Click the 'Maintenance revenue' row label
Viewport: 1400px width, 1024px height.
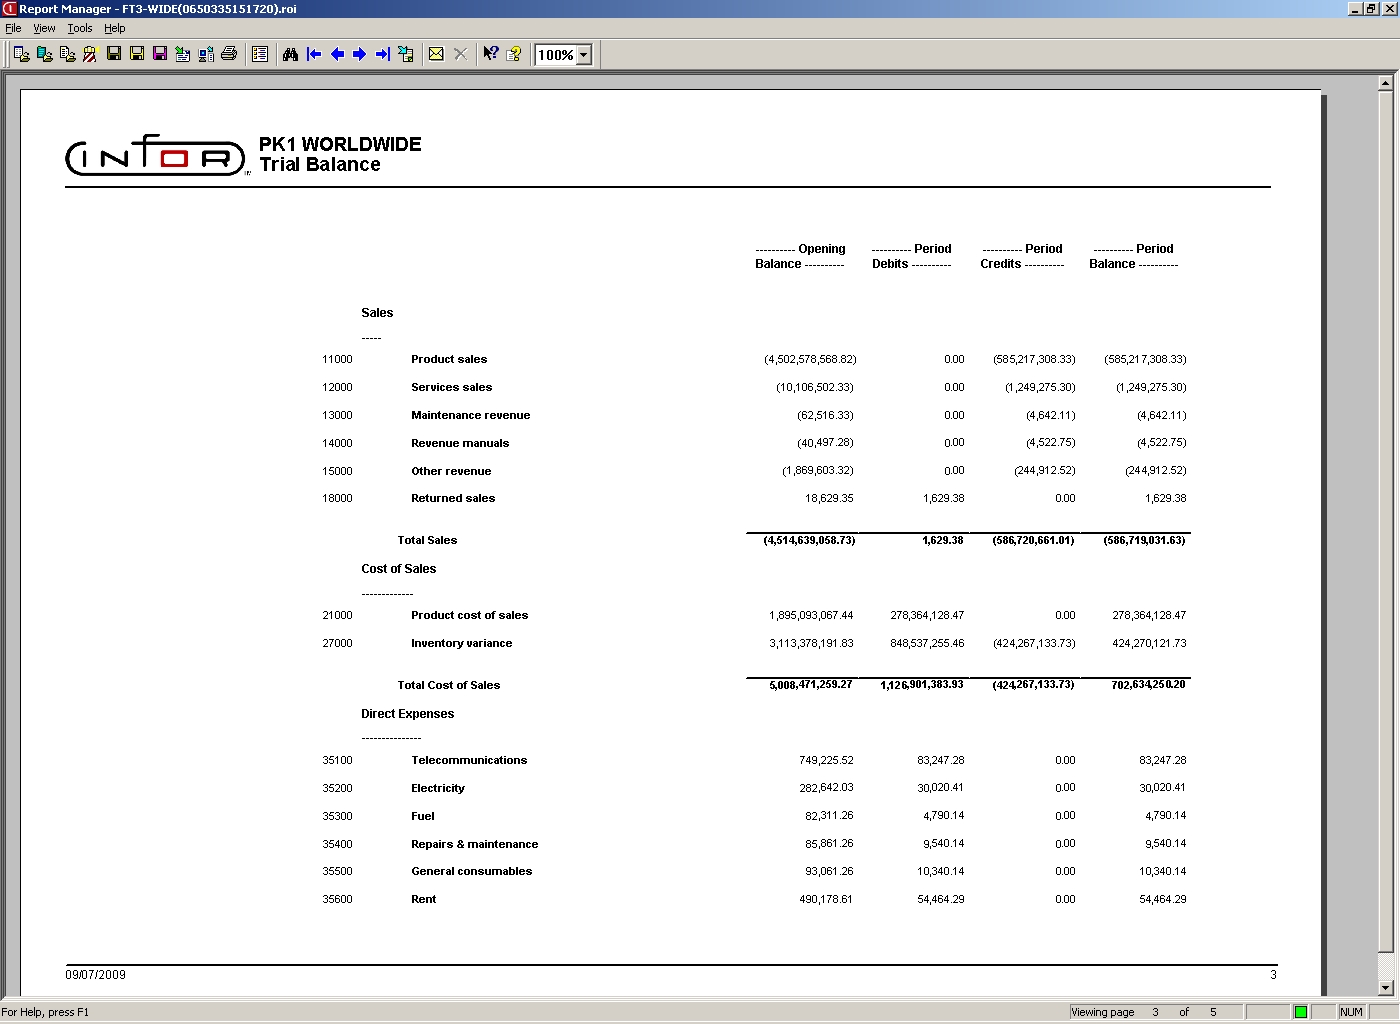pos(470,415)
